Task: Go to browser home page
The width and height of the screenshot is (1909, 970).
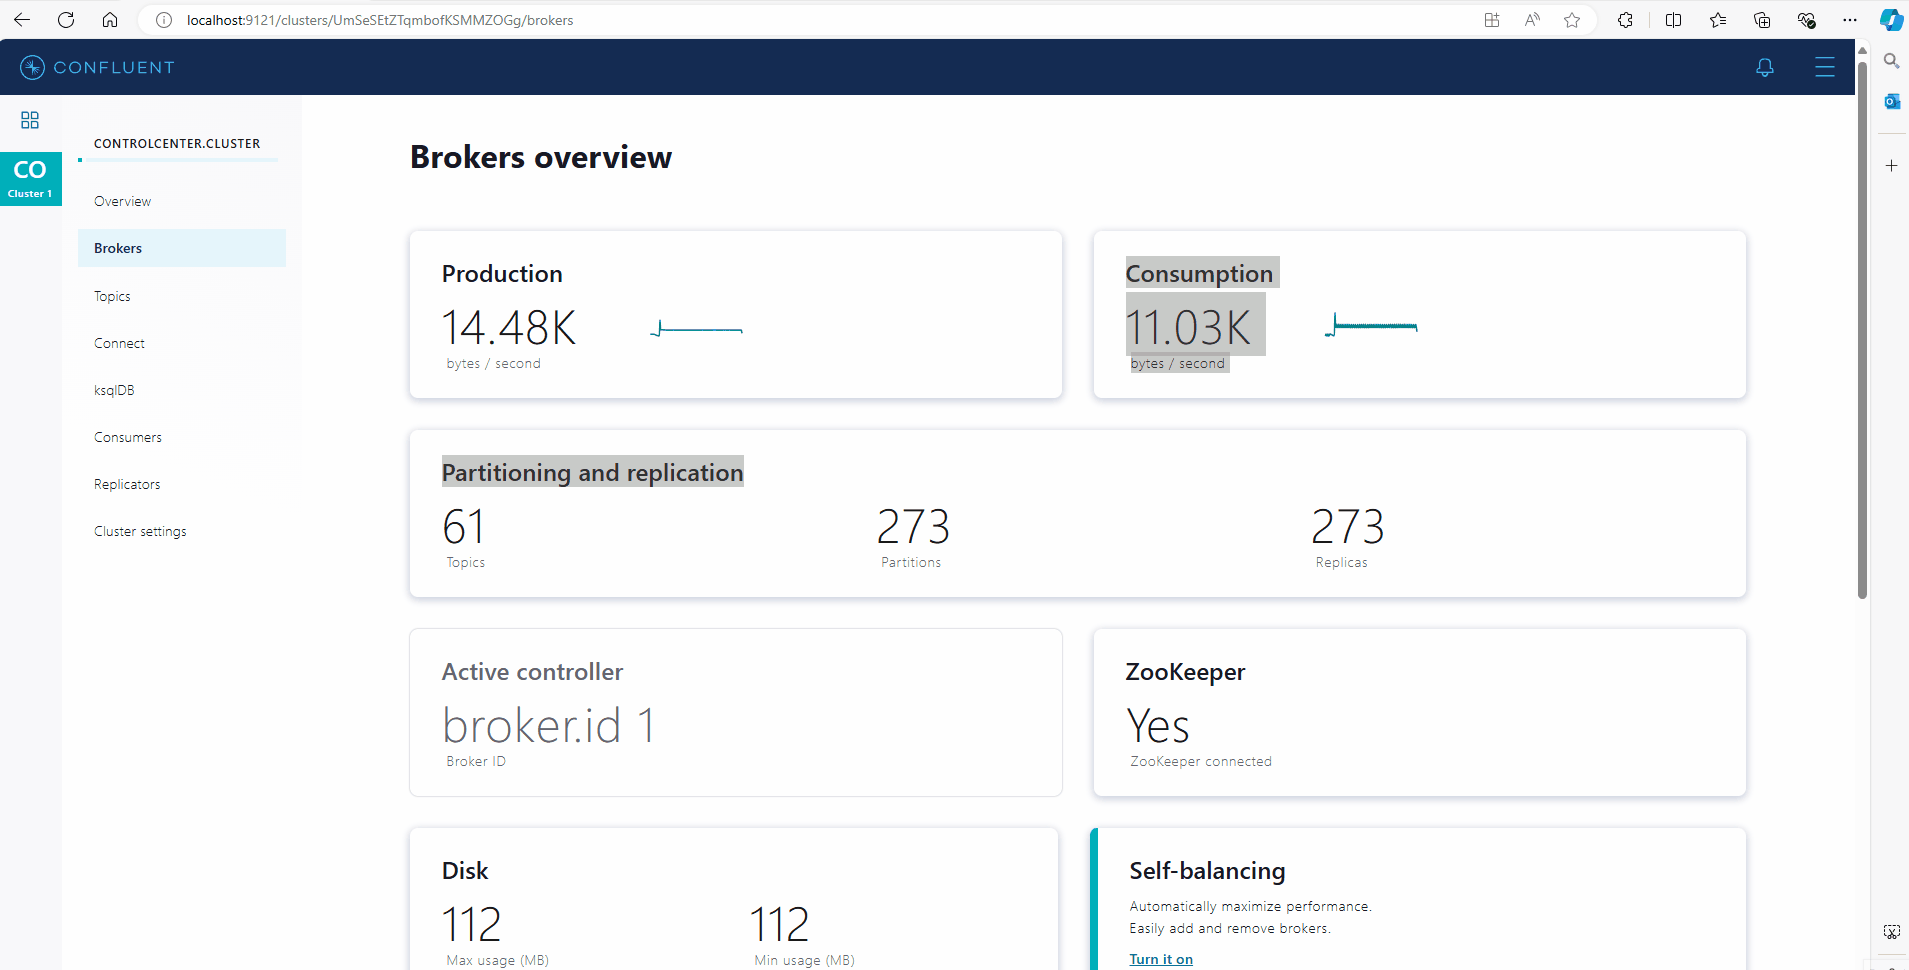Action: (x=110, y=20)
